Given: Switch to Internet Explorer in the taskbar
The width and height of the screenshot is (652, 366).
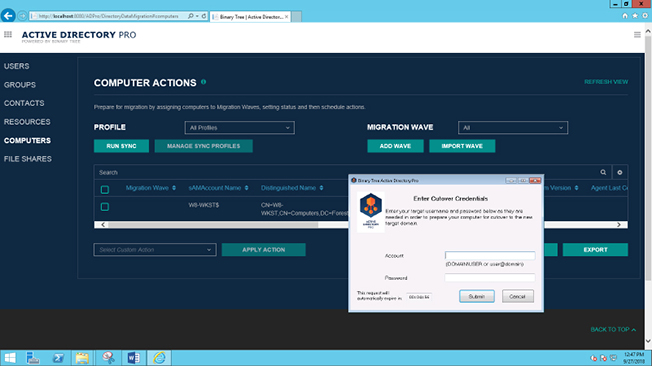Looking at the screenshot, I should 159,358.
